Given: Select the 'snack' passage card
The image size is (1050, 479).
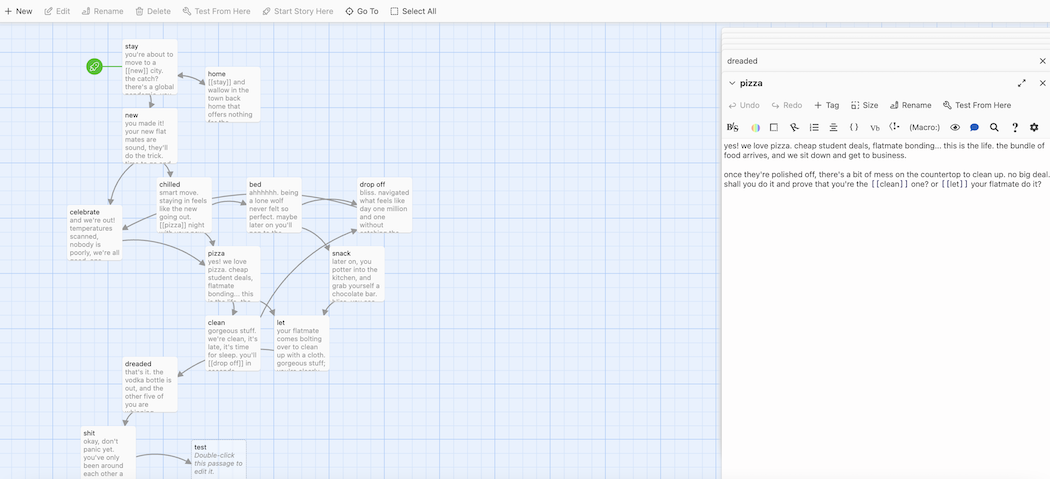Looking at the screenshot, I should (357, 274).
